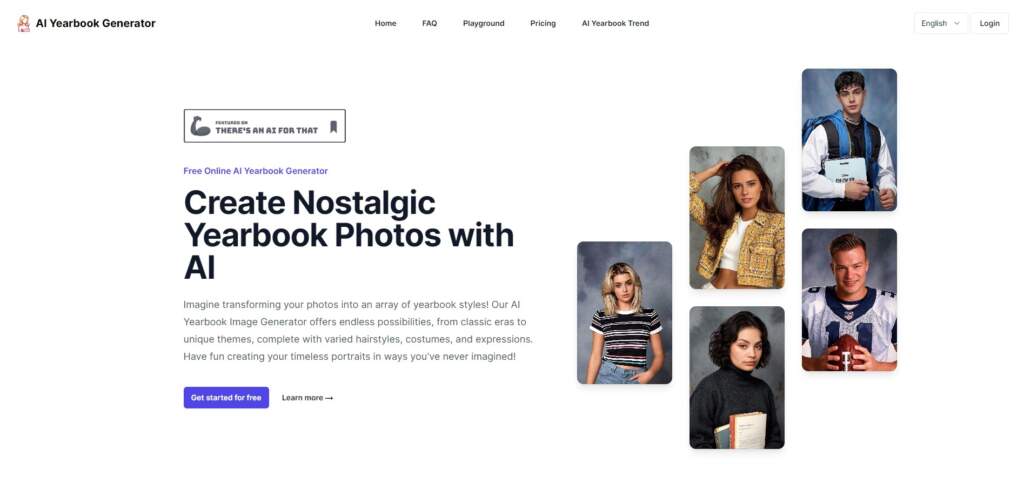Go to the Home menu item

tap(385, 24)
